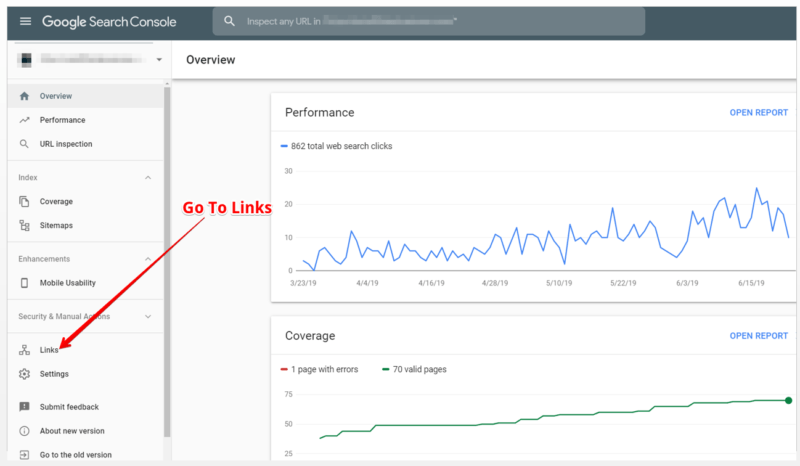Click About new version
Viewport: 800px width, 466px height.
(86, 431)
